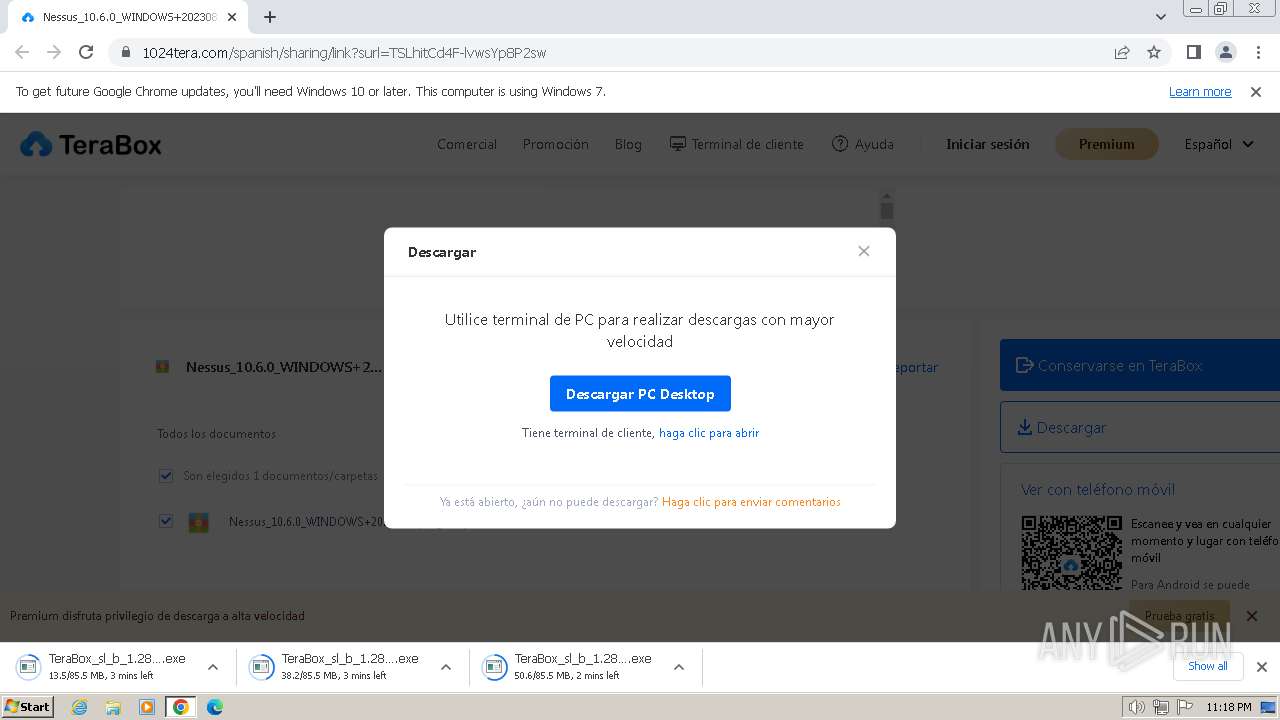Image resolution: width=1280 pixels, height=720 pixels.
Task: Click the volume tray icon
Action: (1136, 707)
